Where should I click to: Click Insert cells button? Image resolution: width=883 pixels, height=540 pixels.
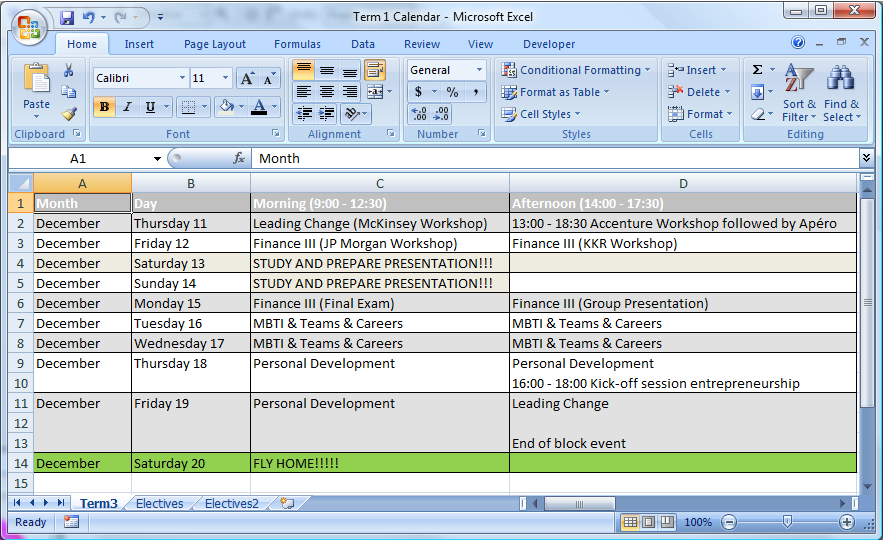pos(697,70)
